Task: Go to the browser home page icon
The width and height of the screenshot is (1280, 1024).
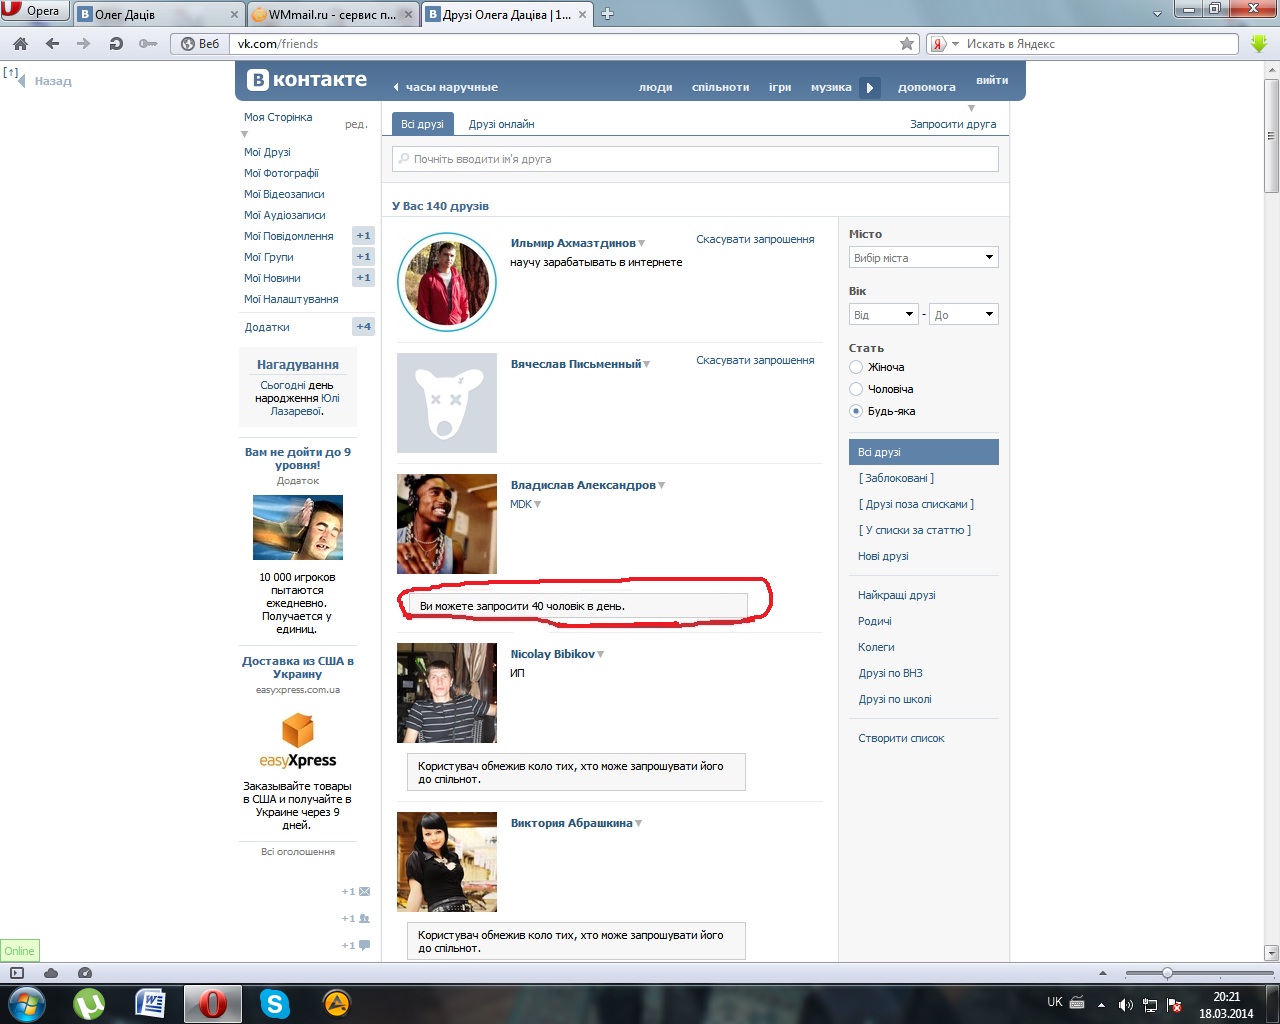Action: click(21, 44)
